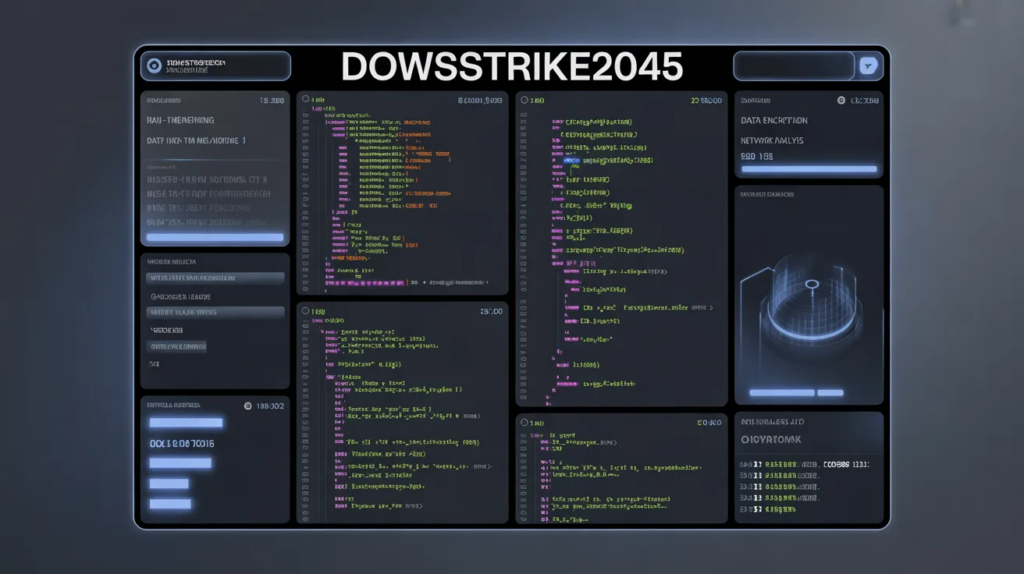Click the circle icon in the bottom-middle code panel header
This screenshot has height=574, width=1024.
click(531, 423)
